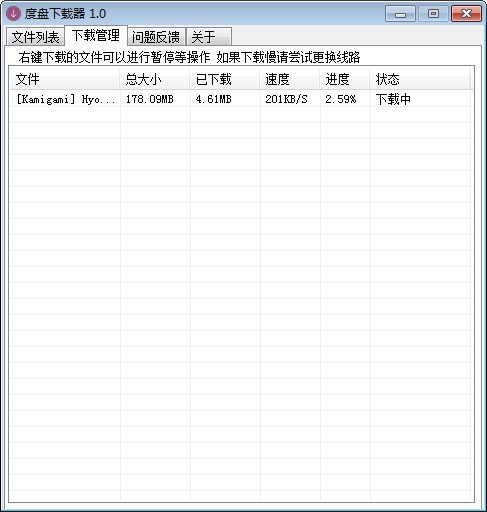The width and height of the screenshot is (487, 512).
Task: Open the 问题反馈 tab
Action: (156, 37)
